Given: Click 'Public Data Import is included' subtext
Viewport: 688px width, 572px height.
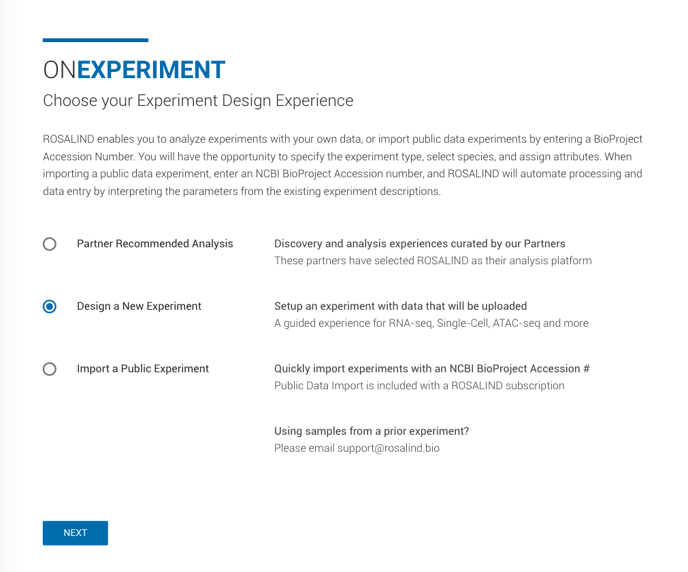Looking at the screenshot, I should point(419,386).
